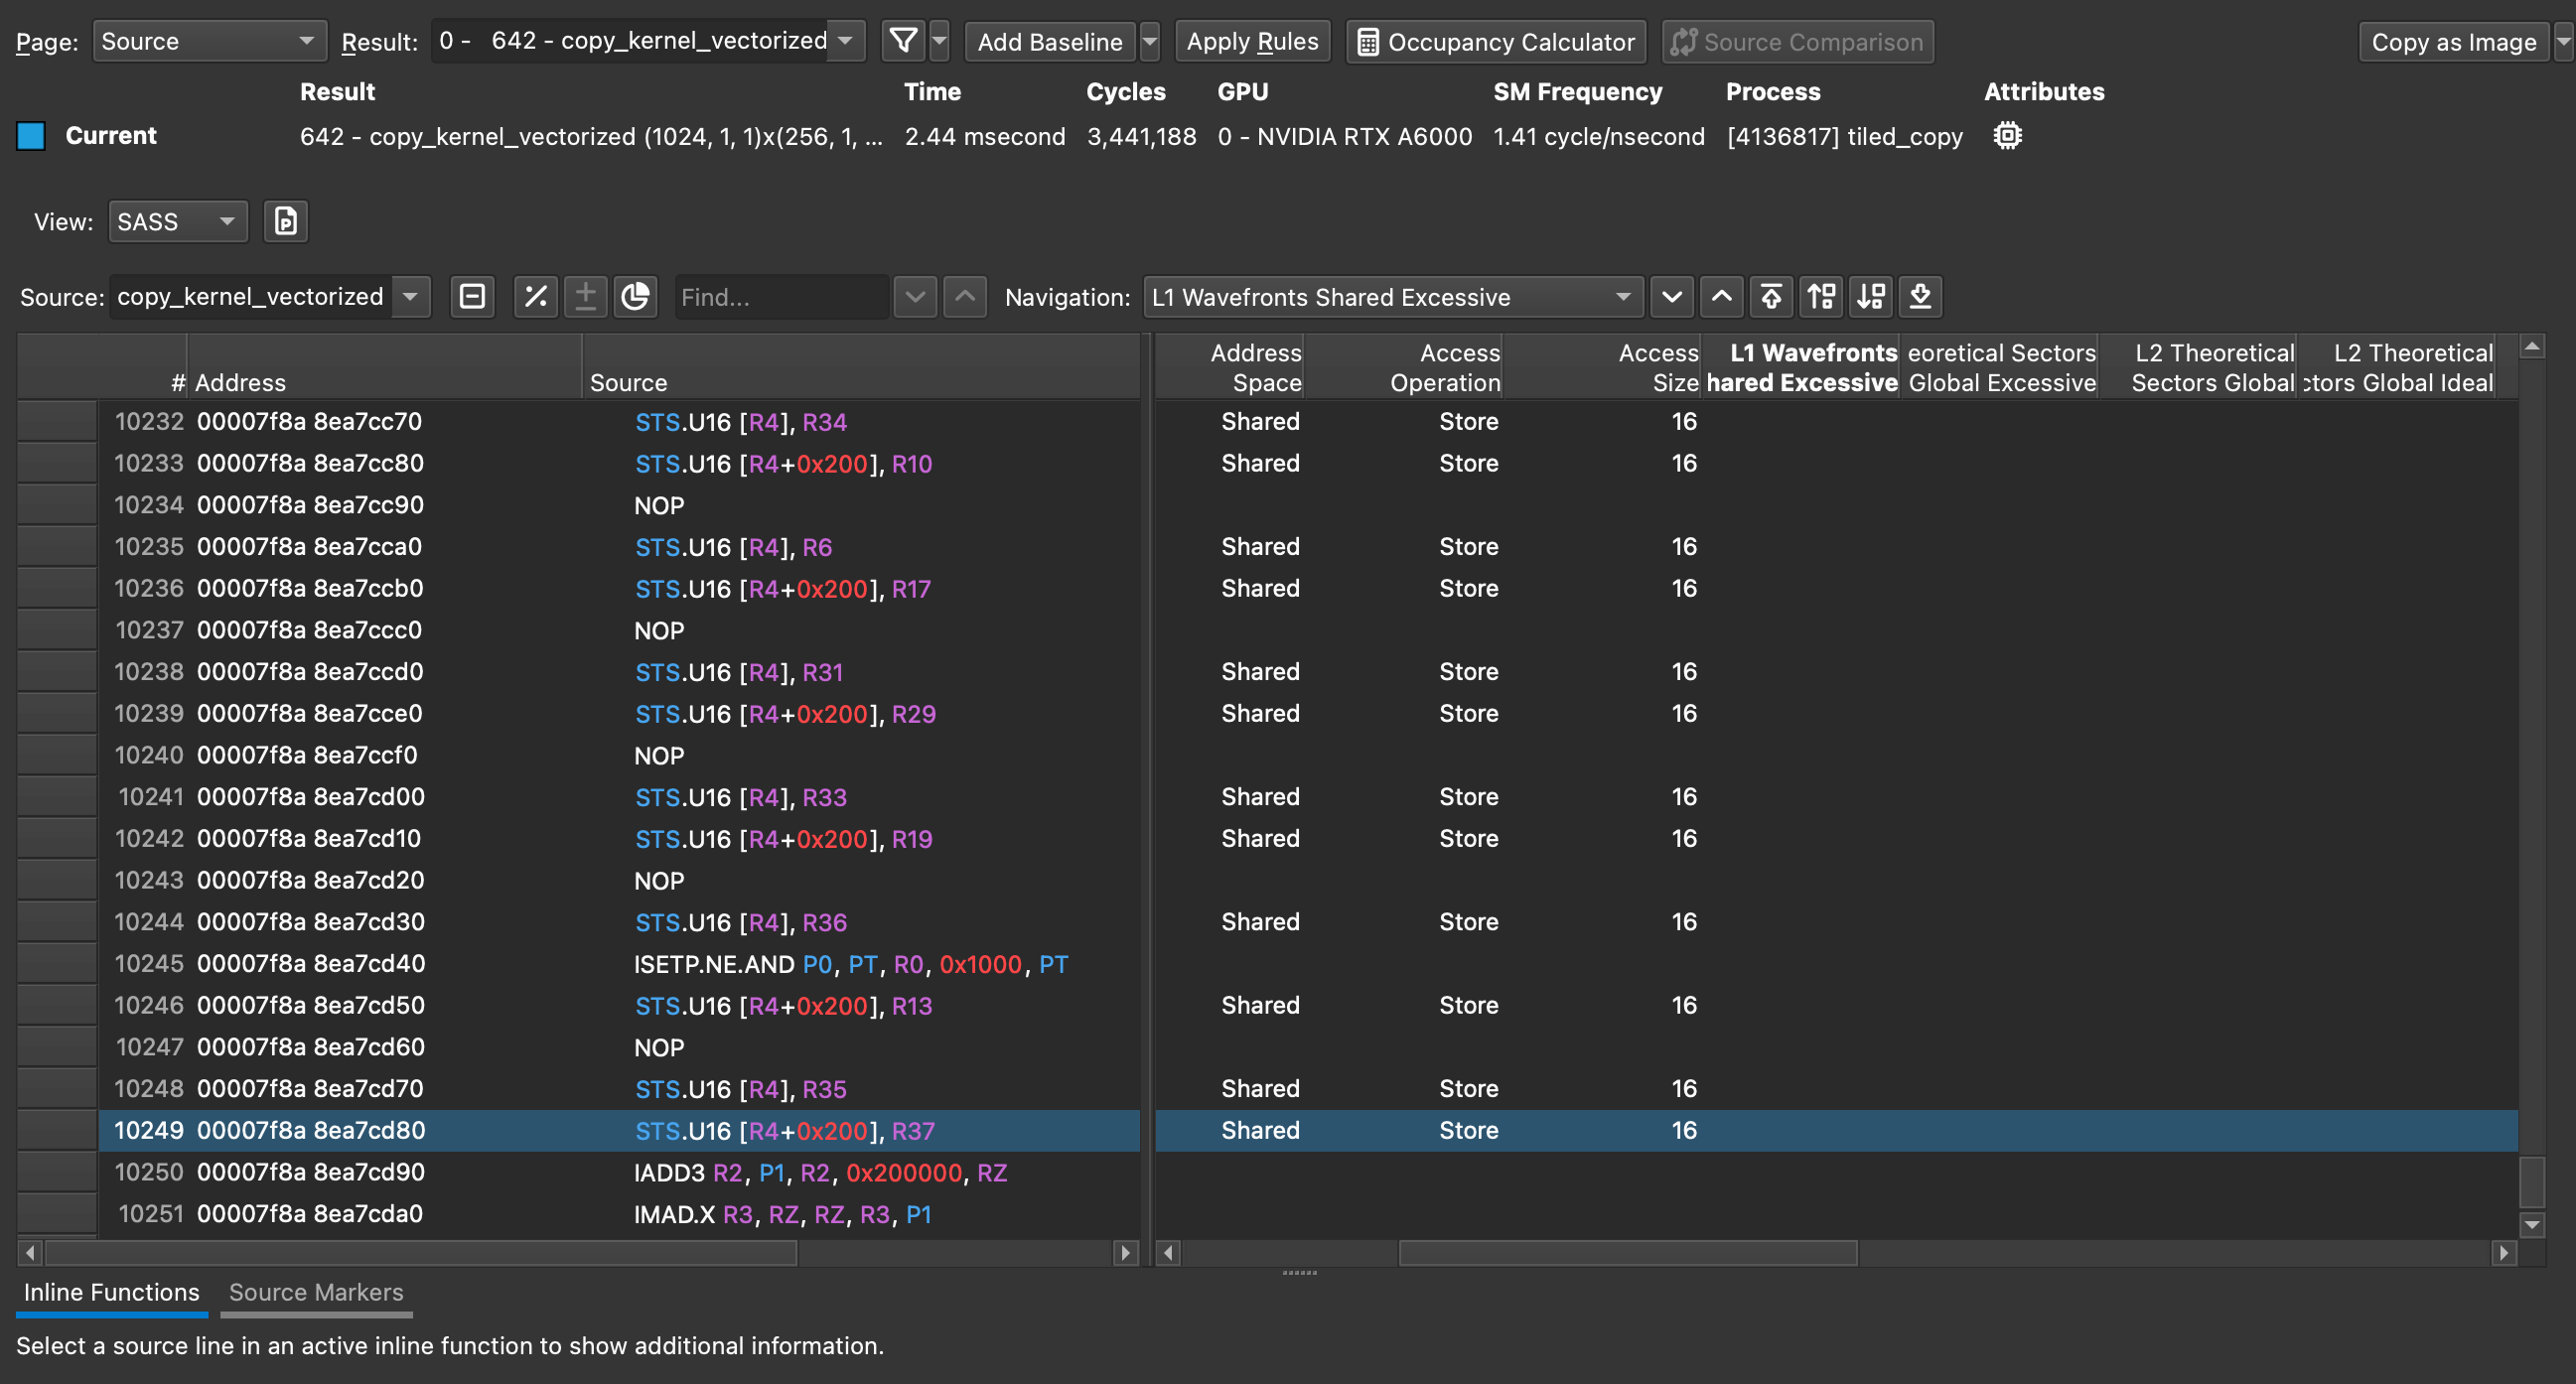Viewport: 2576px width, 1384px height.
Task: Click the plus/minus metric display icon
Action: (586, 297)
